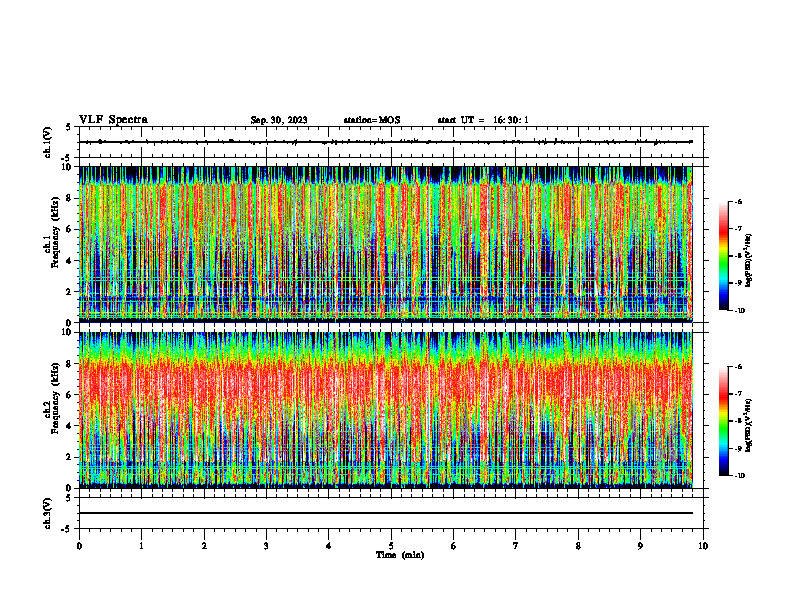Select the ch.1 color bar log(PSD) label
Viewport: 792px width, 612px height.
749,261
